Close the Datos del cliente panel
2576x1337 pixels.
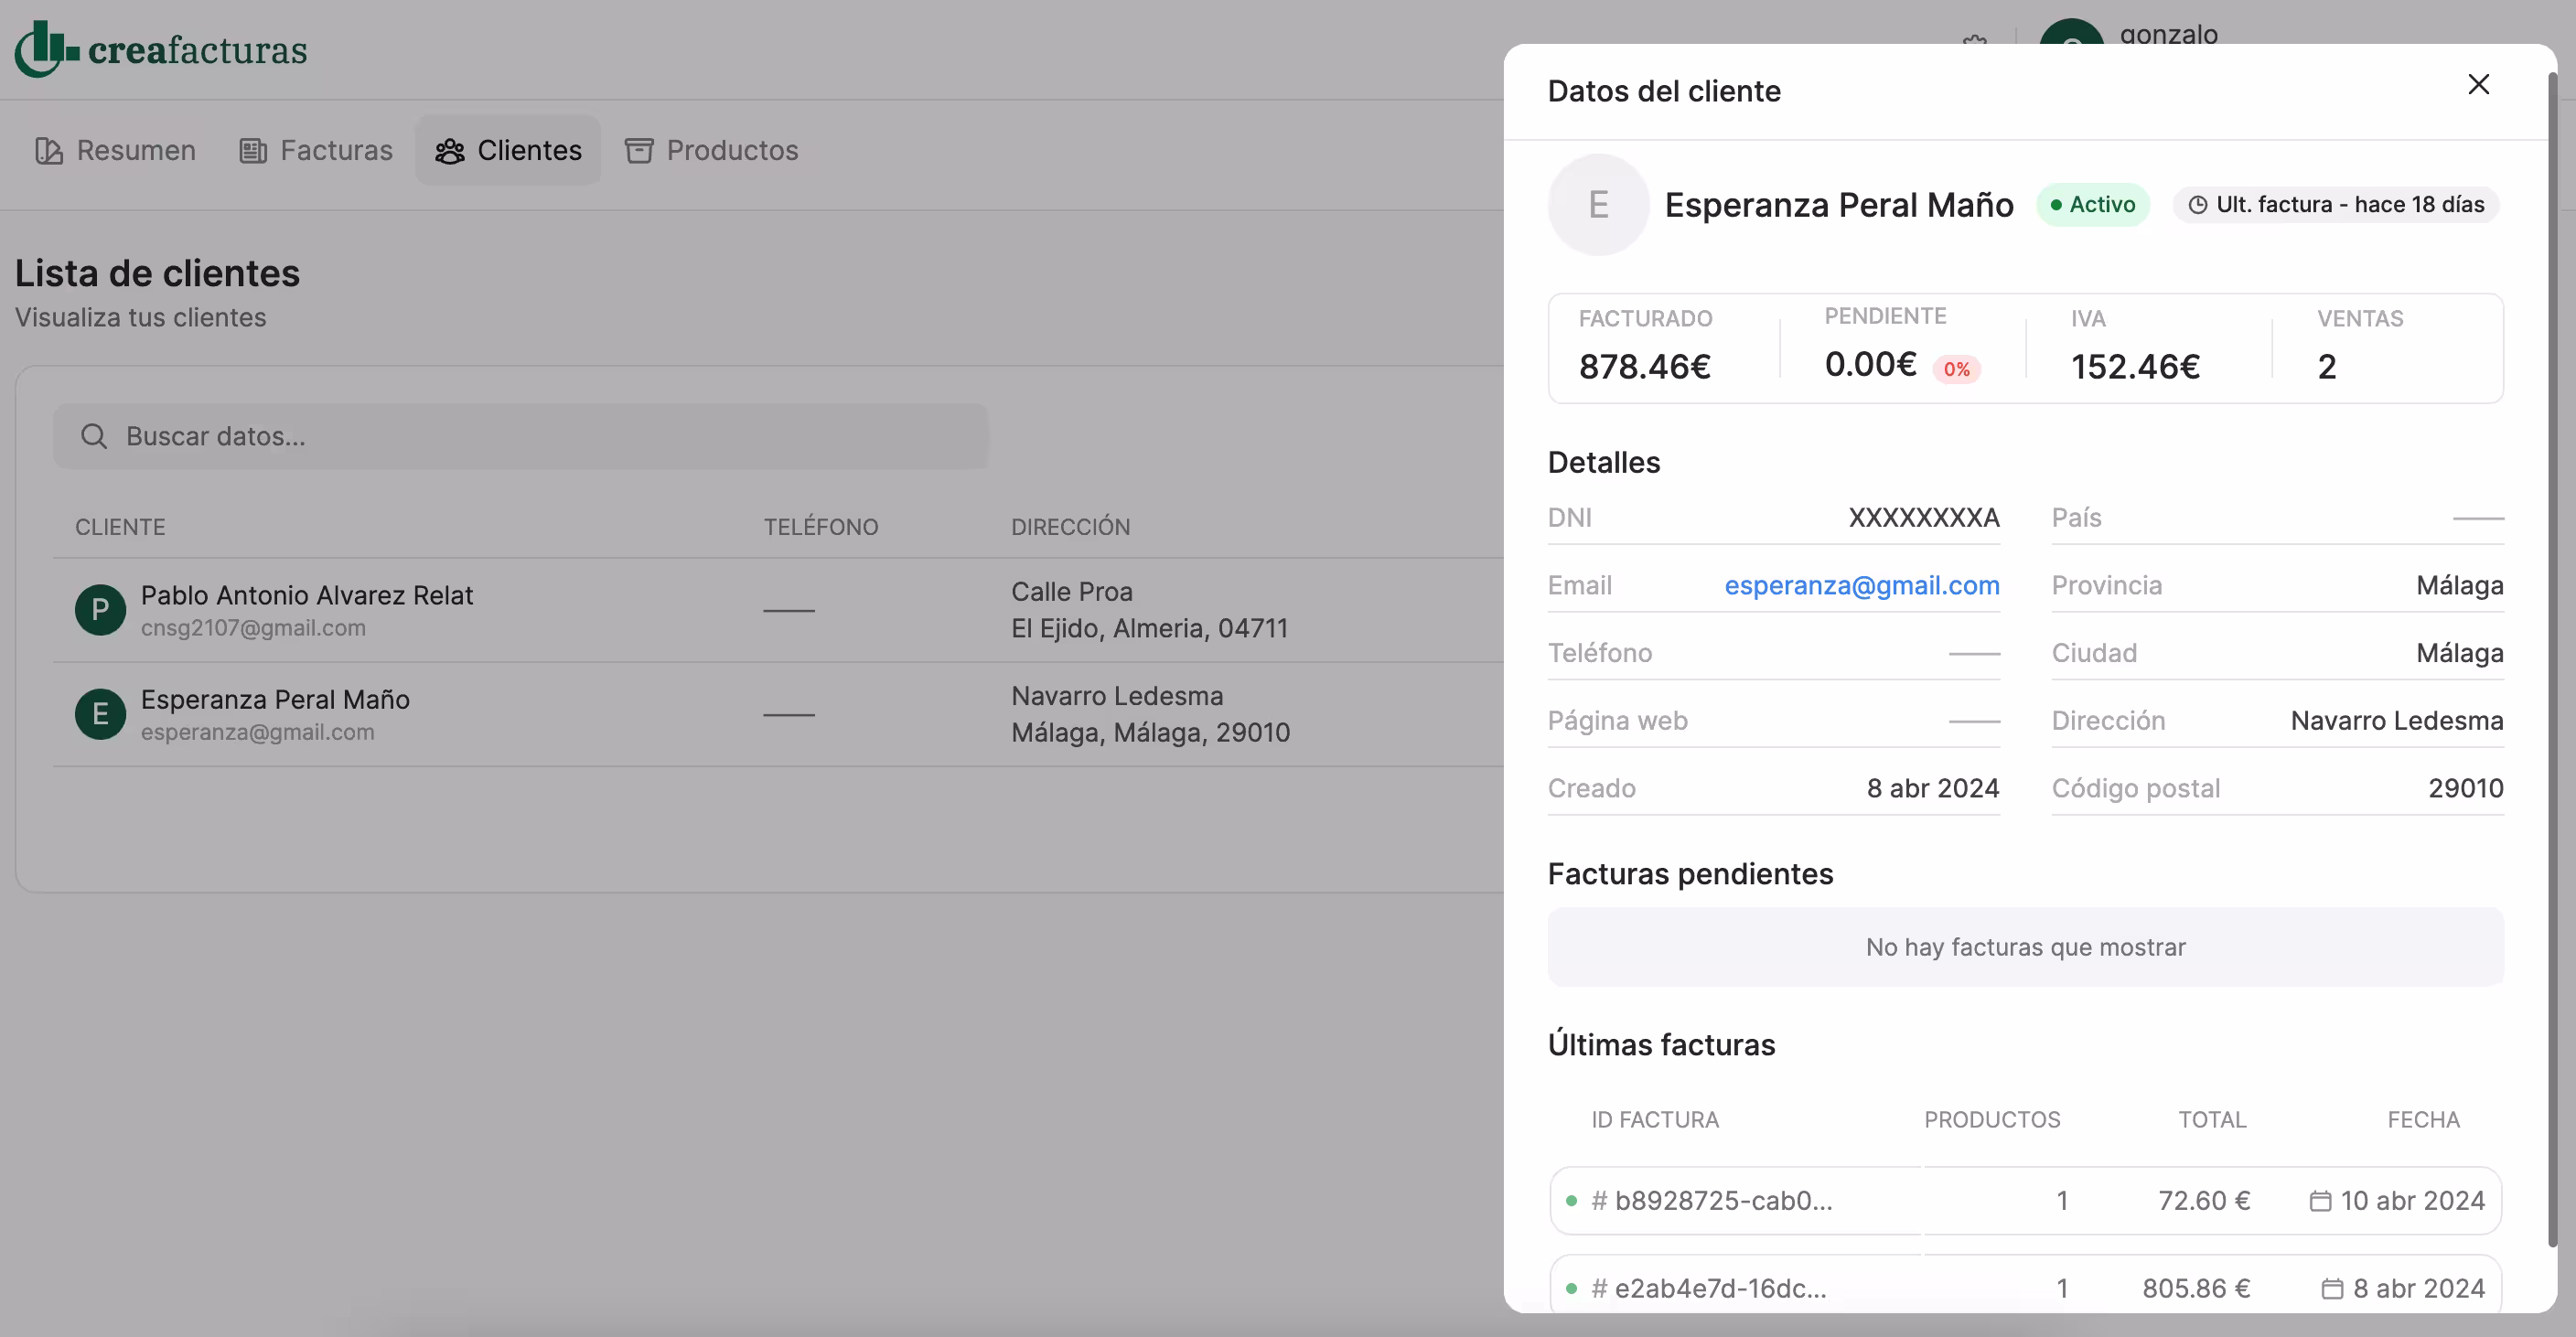pos(2477,85)
